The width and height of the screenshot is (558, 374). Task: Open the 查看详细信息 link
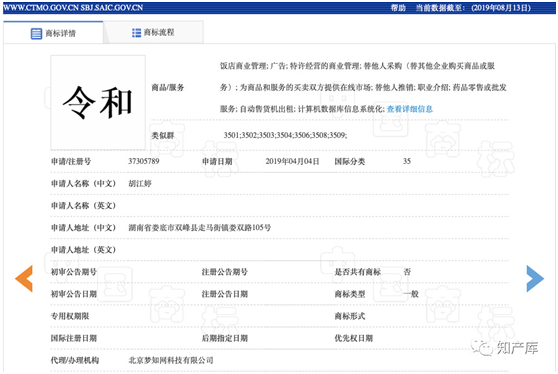coord(410,109)
